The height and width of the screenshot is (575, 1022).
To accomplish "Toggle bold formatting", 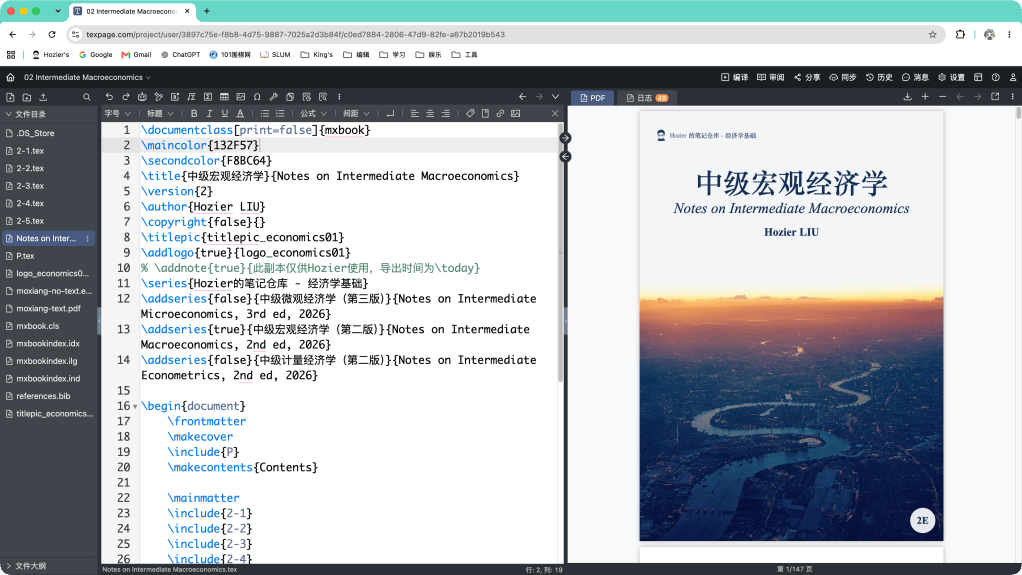I will coord(194,113).
